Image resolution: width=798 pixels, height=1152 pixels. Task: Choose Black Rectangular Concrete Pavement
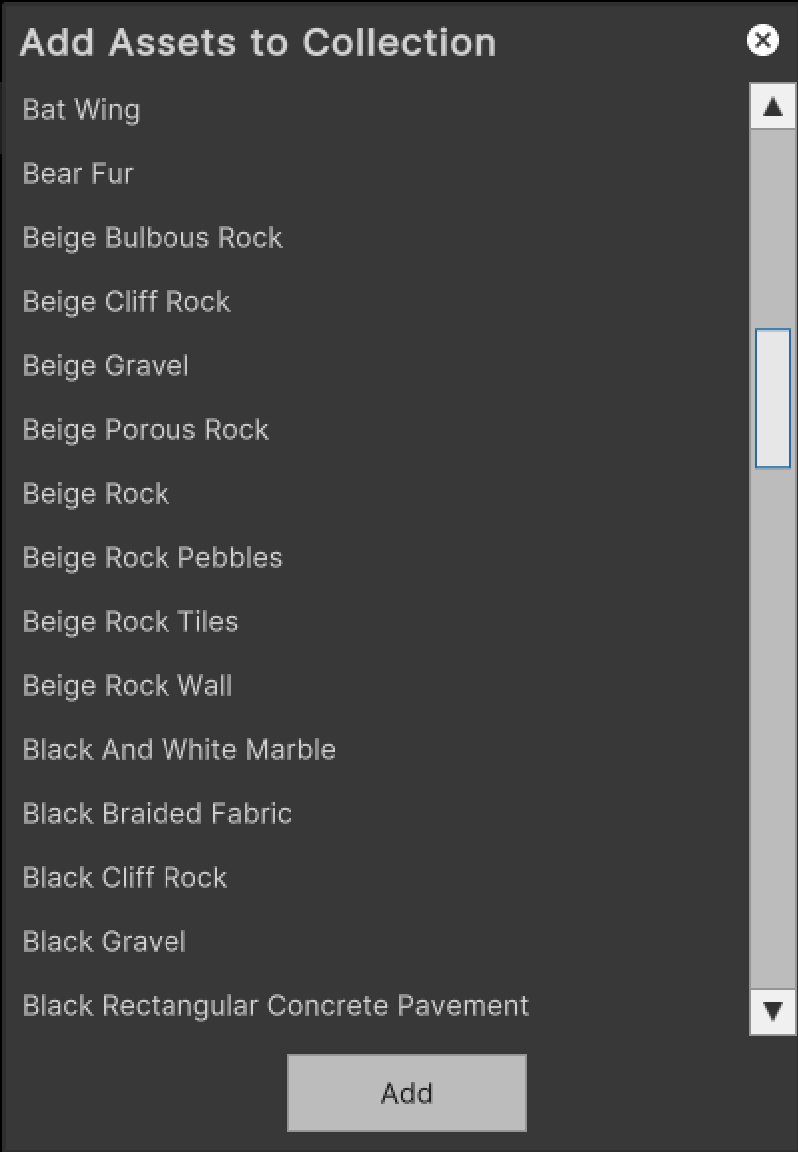pos(275,1006)
